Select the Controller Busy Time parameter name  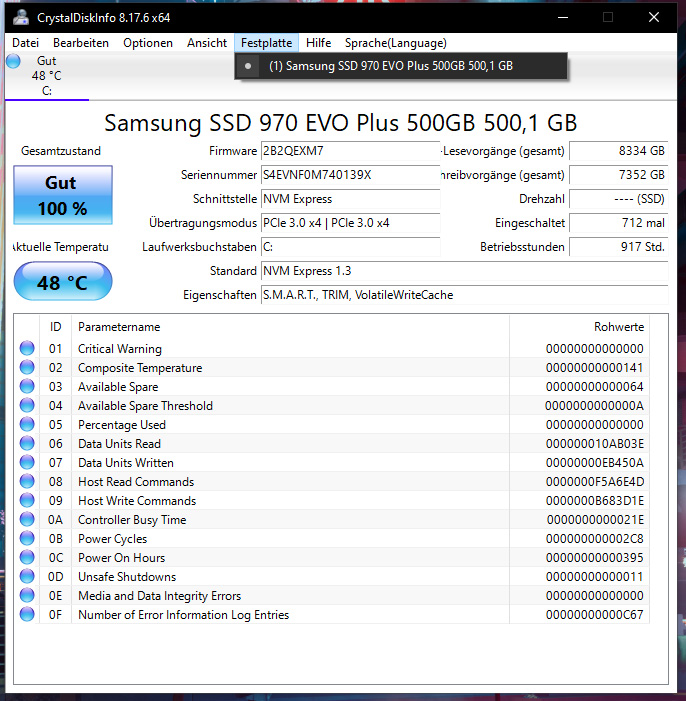[x=132, y=520]
